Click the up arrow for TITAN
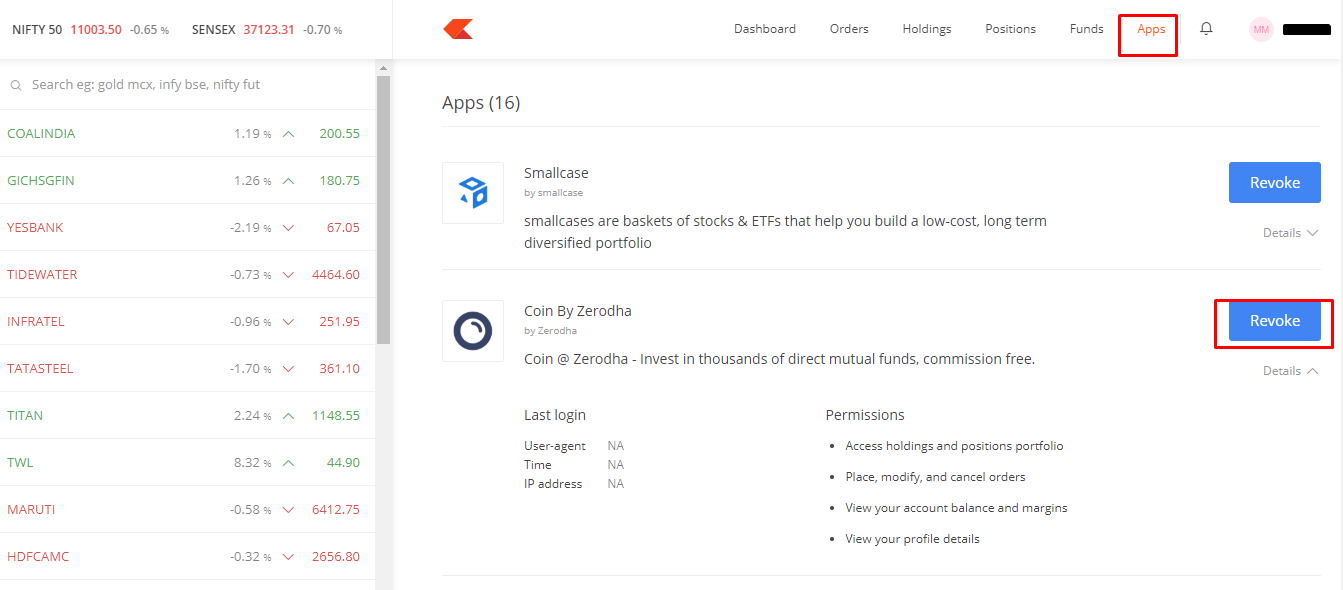 (289, 416)
